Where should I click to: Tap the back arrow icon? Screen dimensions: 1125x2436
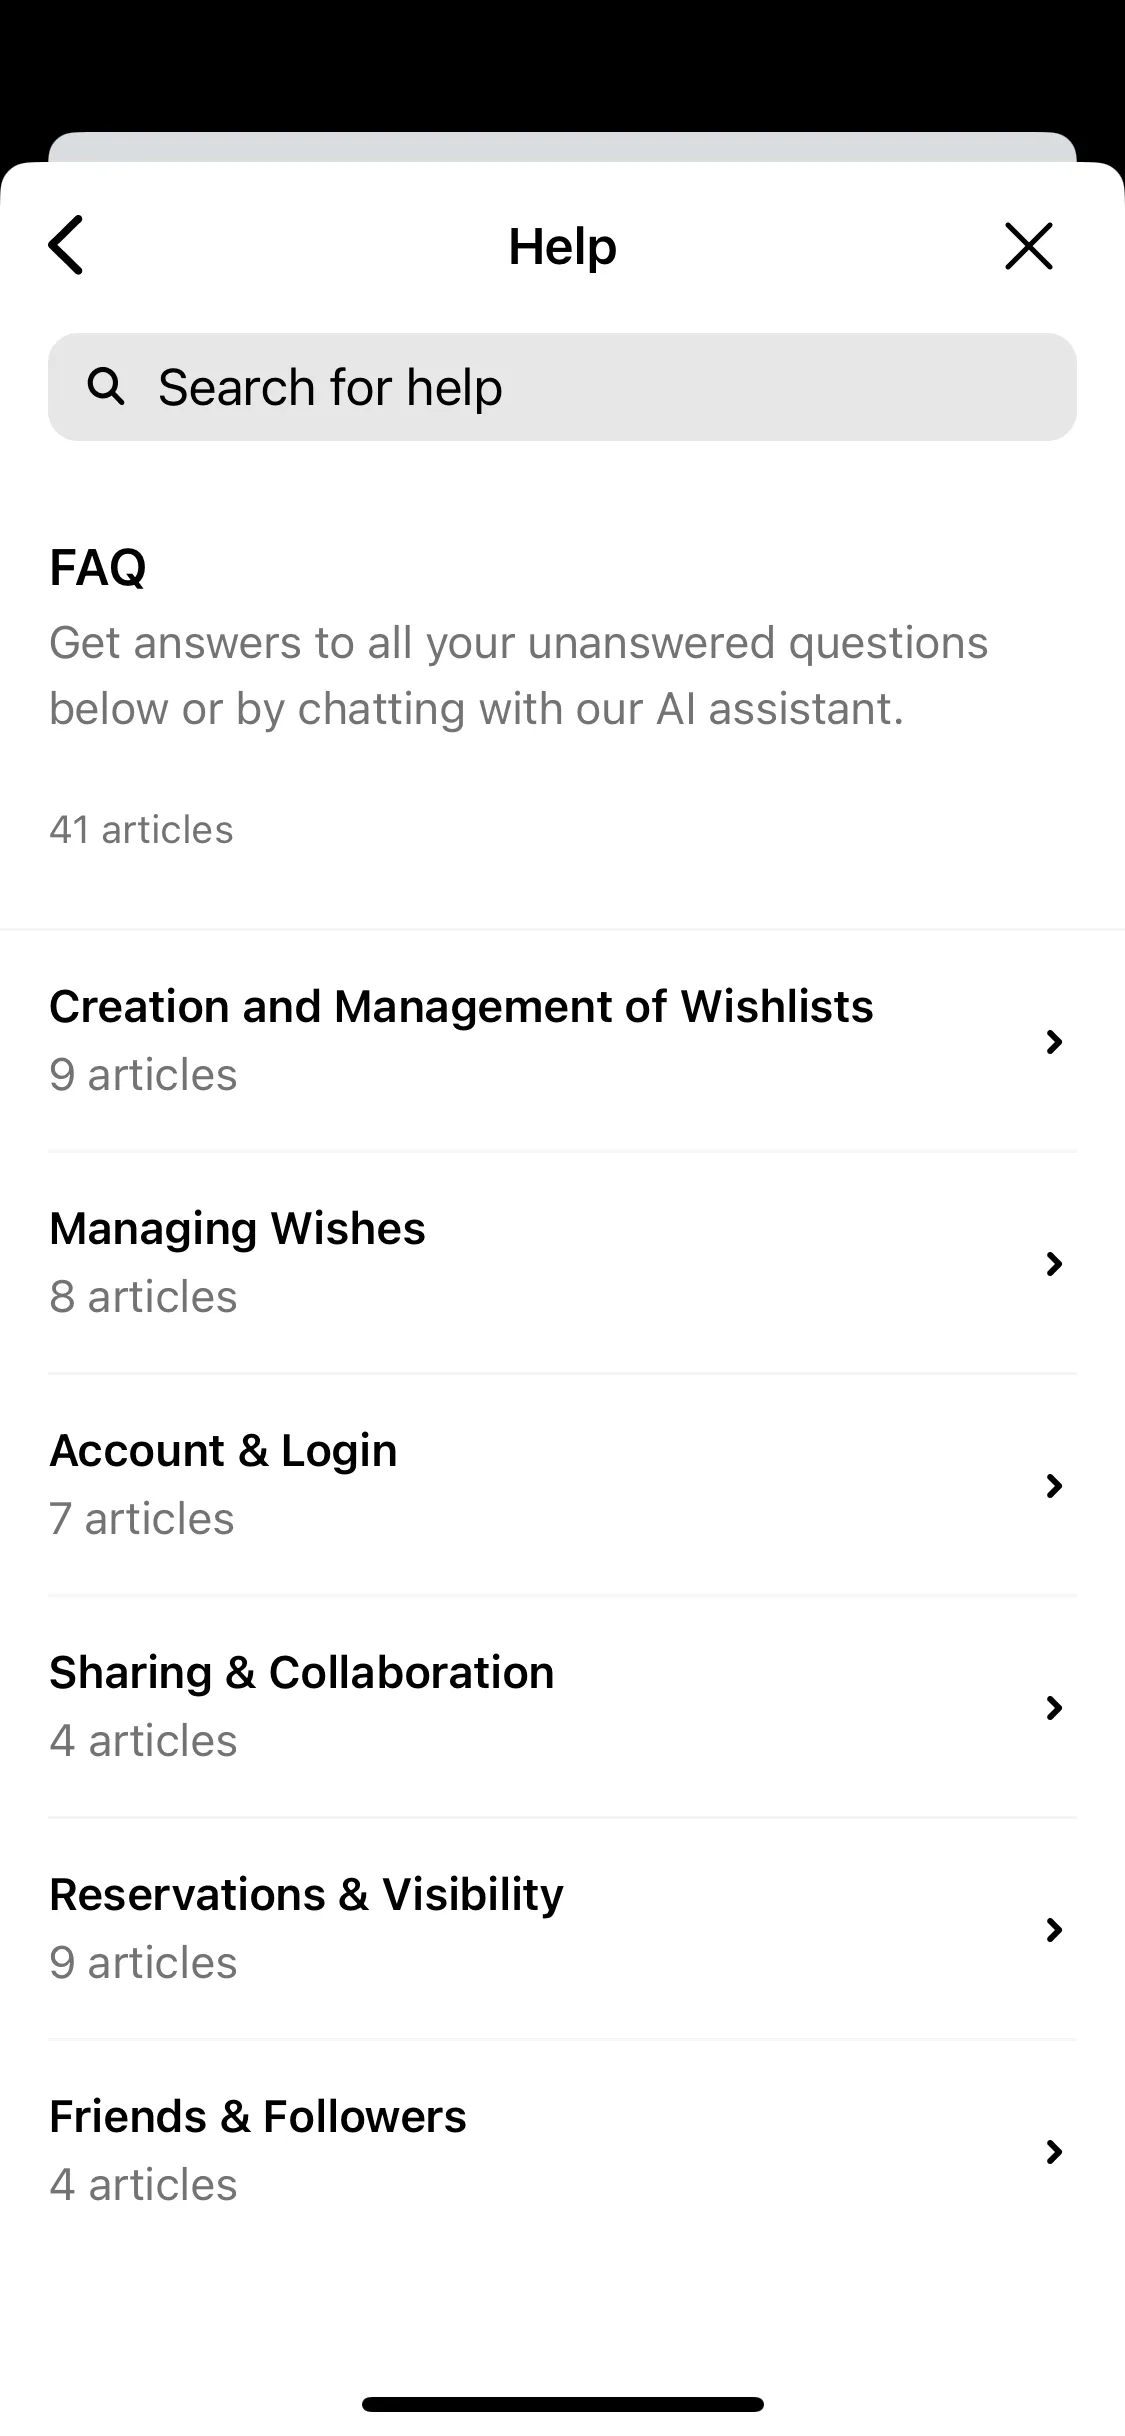pos(66,245)
